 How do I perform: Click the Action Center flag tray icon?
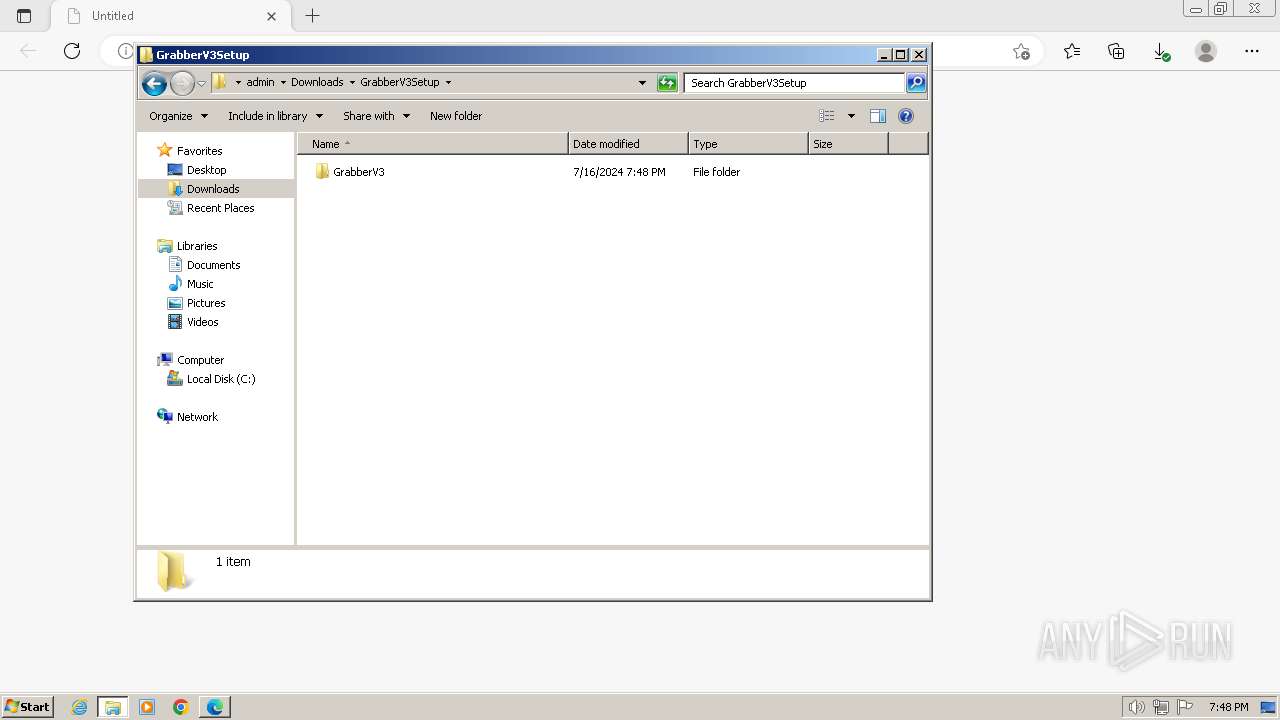click(x=1185, y=707)
